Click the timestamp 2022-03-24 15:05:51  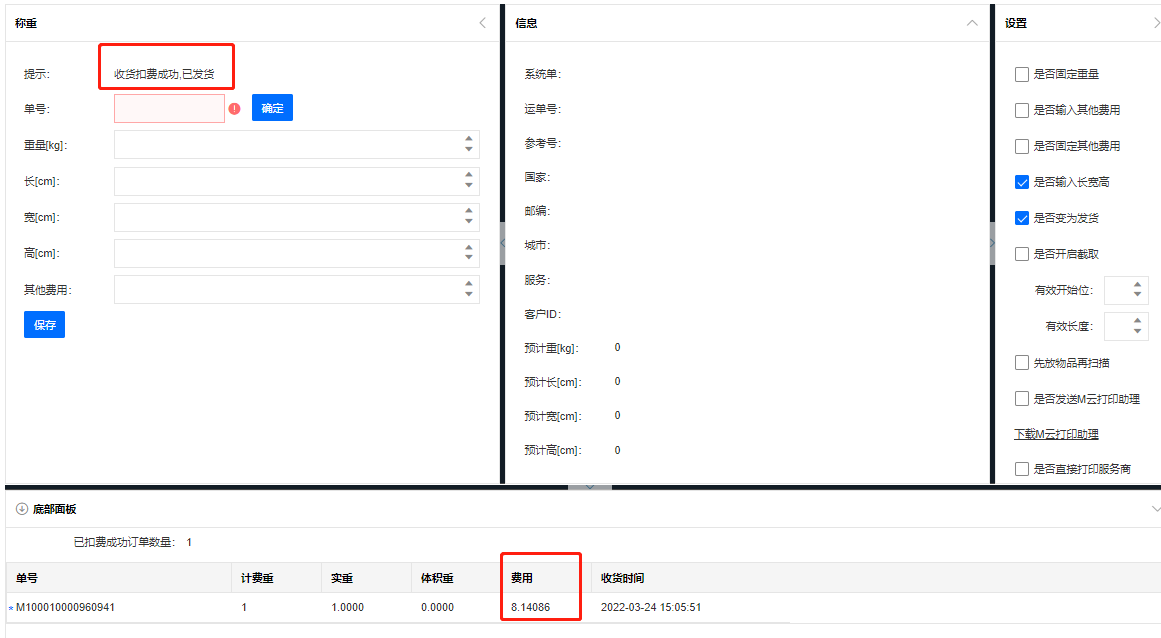651,607
